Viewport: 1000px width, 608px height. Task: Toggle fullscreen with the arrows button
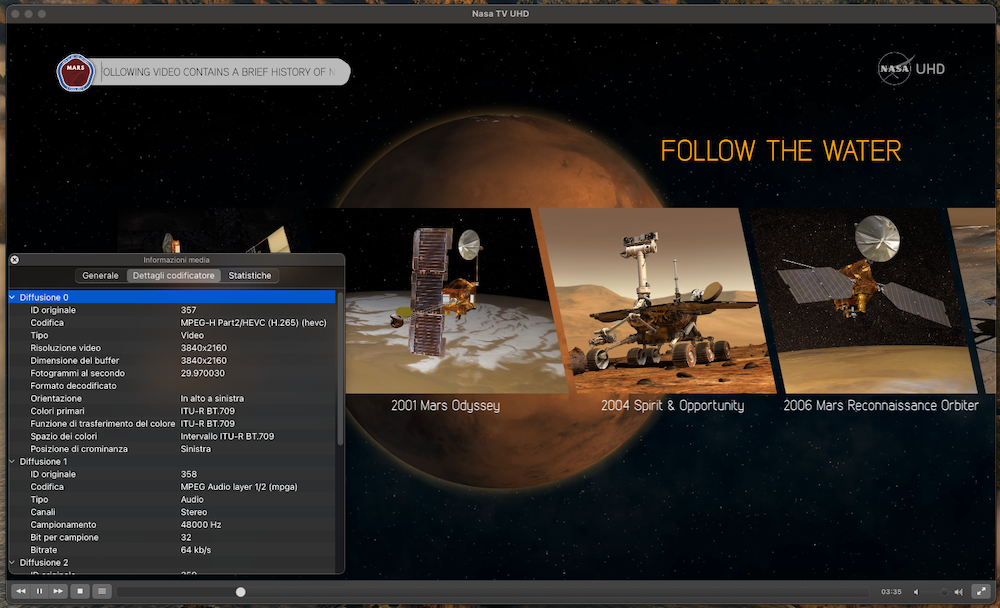[x=981, y=591]
